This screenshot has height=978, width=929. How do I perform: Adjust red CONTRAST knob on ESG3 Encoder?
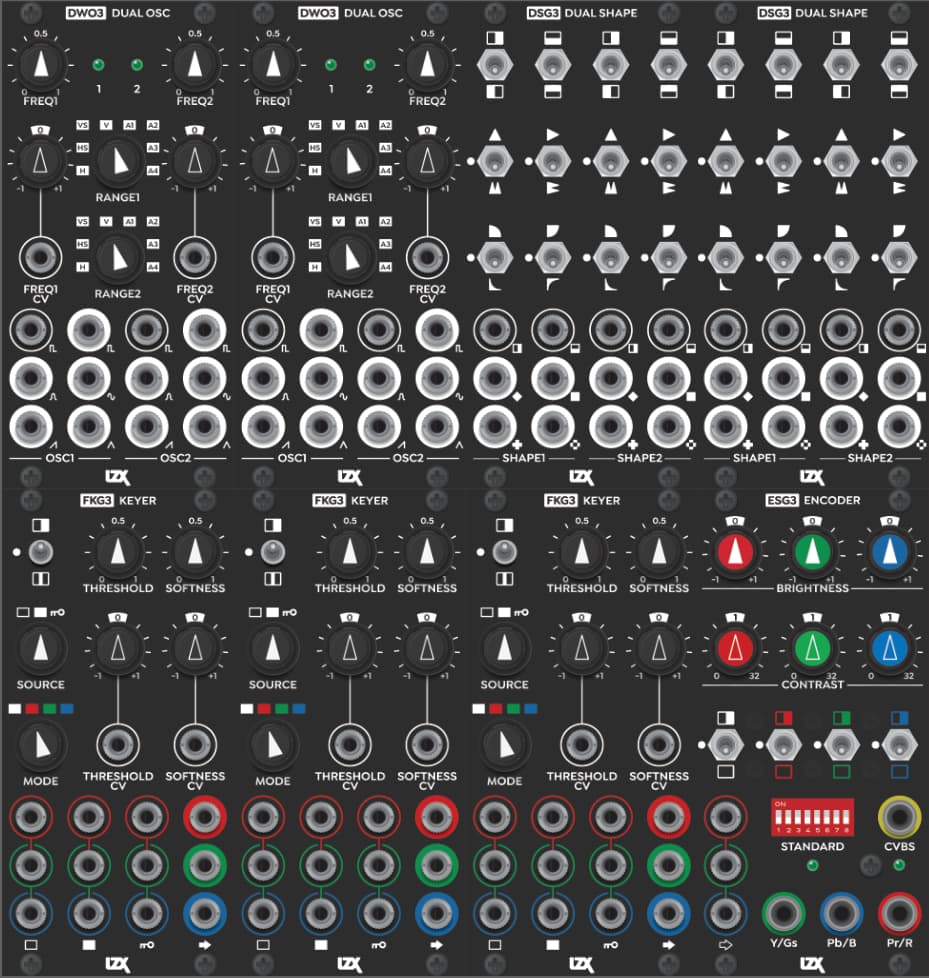pyautogui.click(x=736, y=649)
